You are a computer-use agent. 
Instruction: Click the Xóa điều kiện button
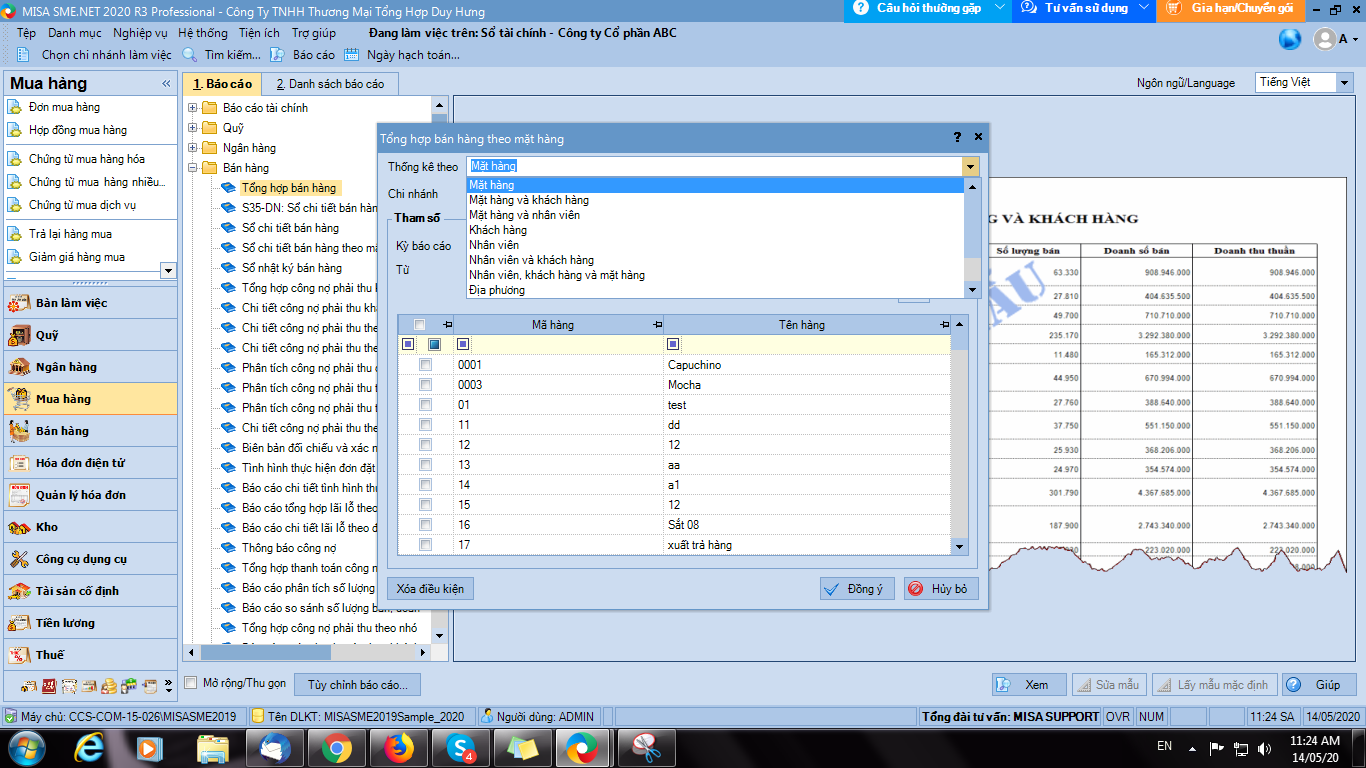point(430,589)
